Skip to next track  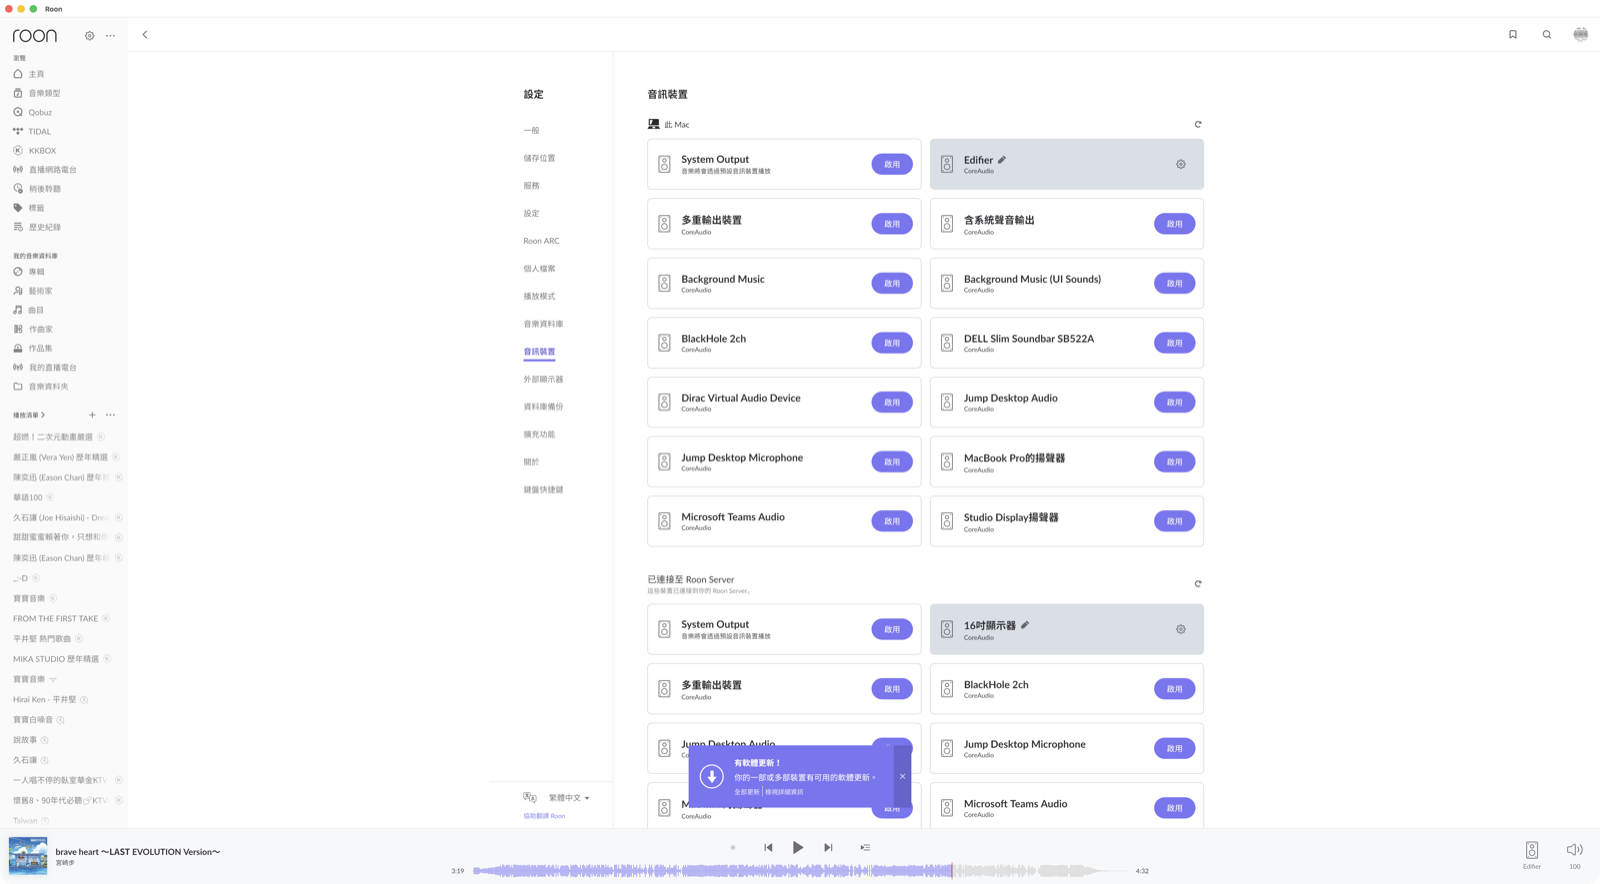pyautogui.click(x=828, y=848)
